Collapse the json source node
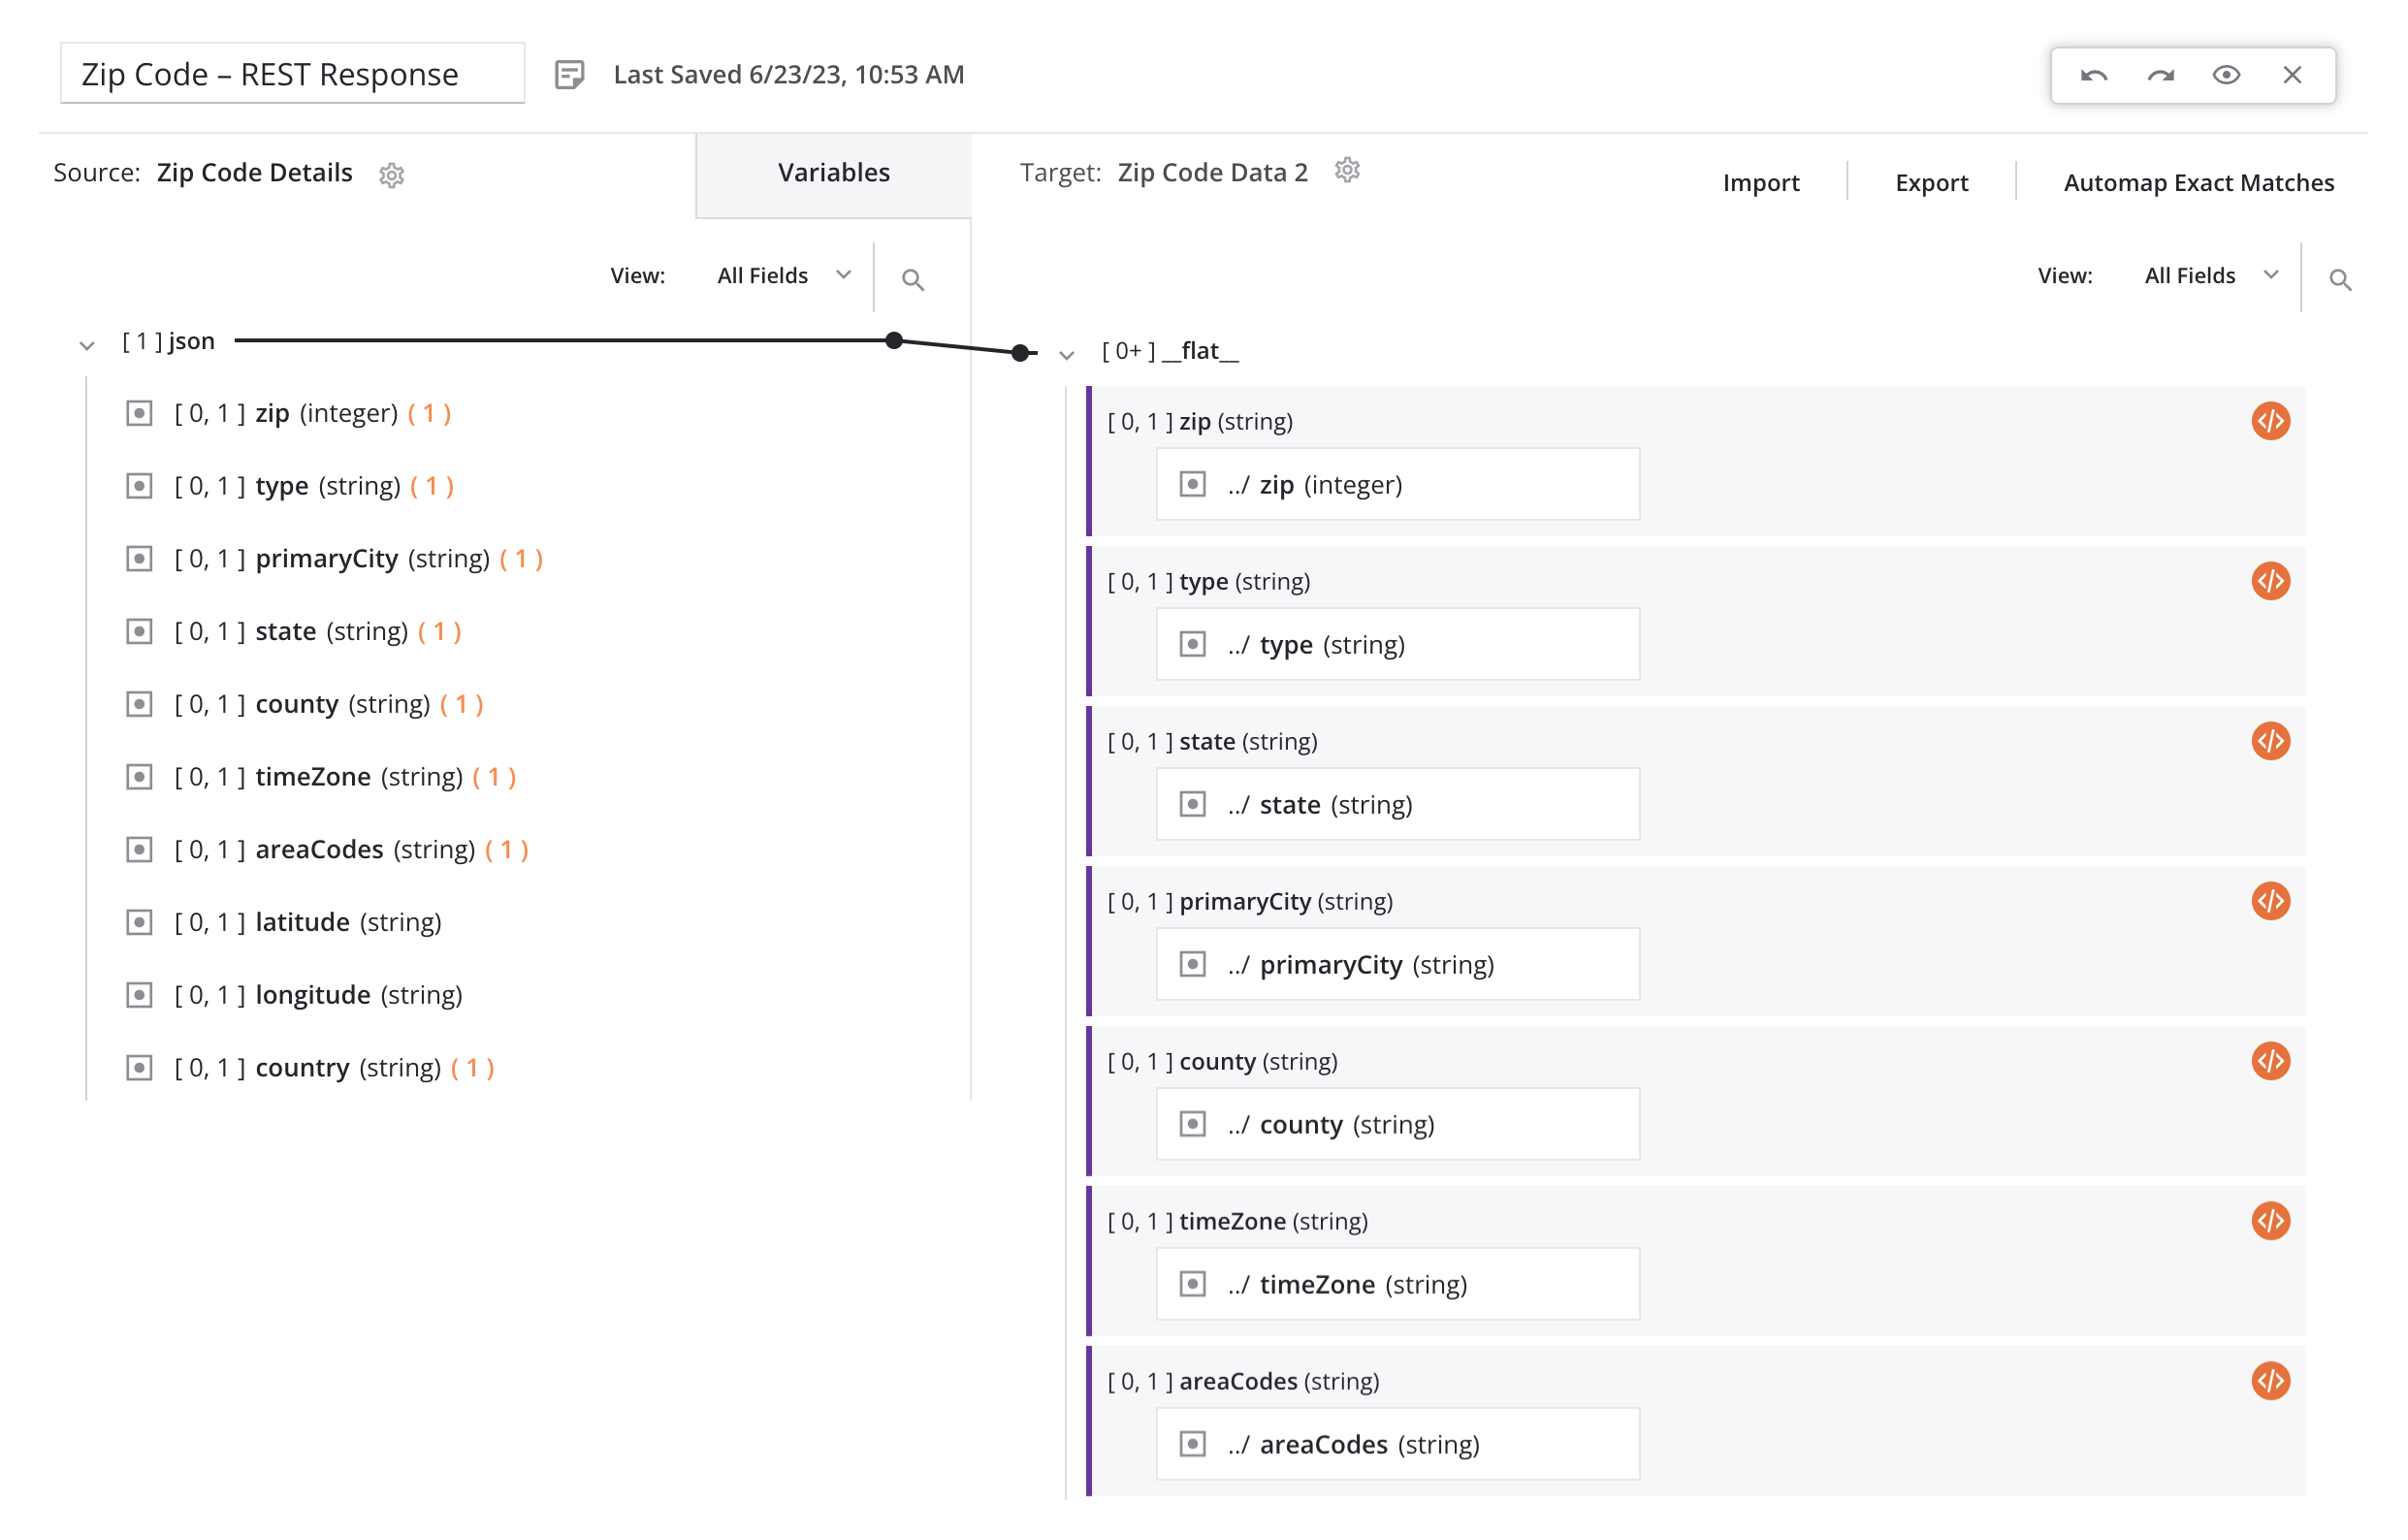This screenshot has height=1540, width=2408. click(x=87, y=345)
